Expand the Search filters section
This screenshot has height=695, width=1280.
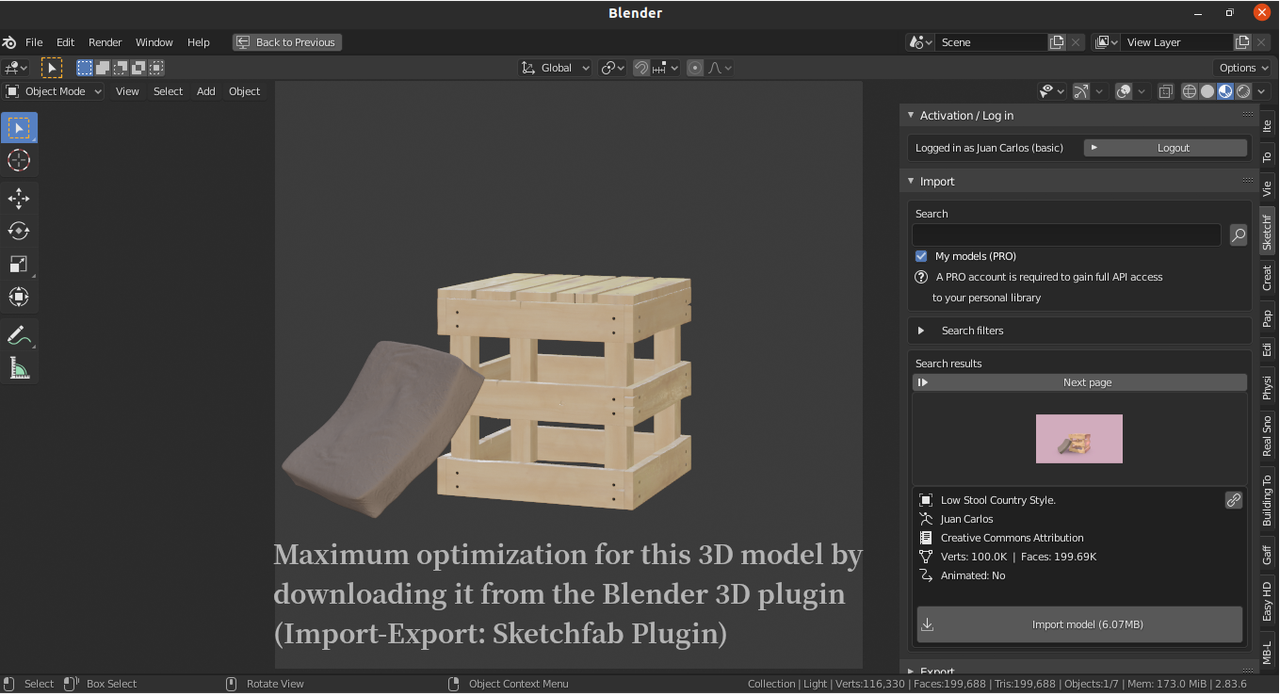click(1081, 330)
